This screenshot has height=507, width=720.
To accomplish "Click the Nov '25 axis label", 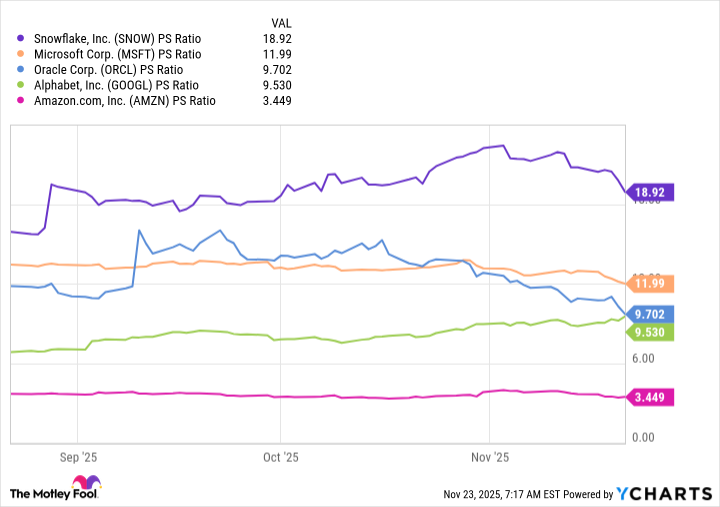I will pos(489,457).
